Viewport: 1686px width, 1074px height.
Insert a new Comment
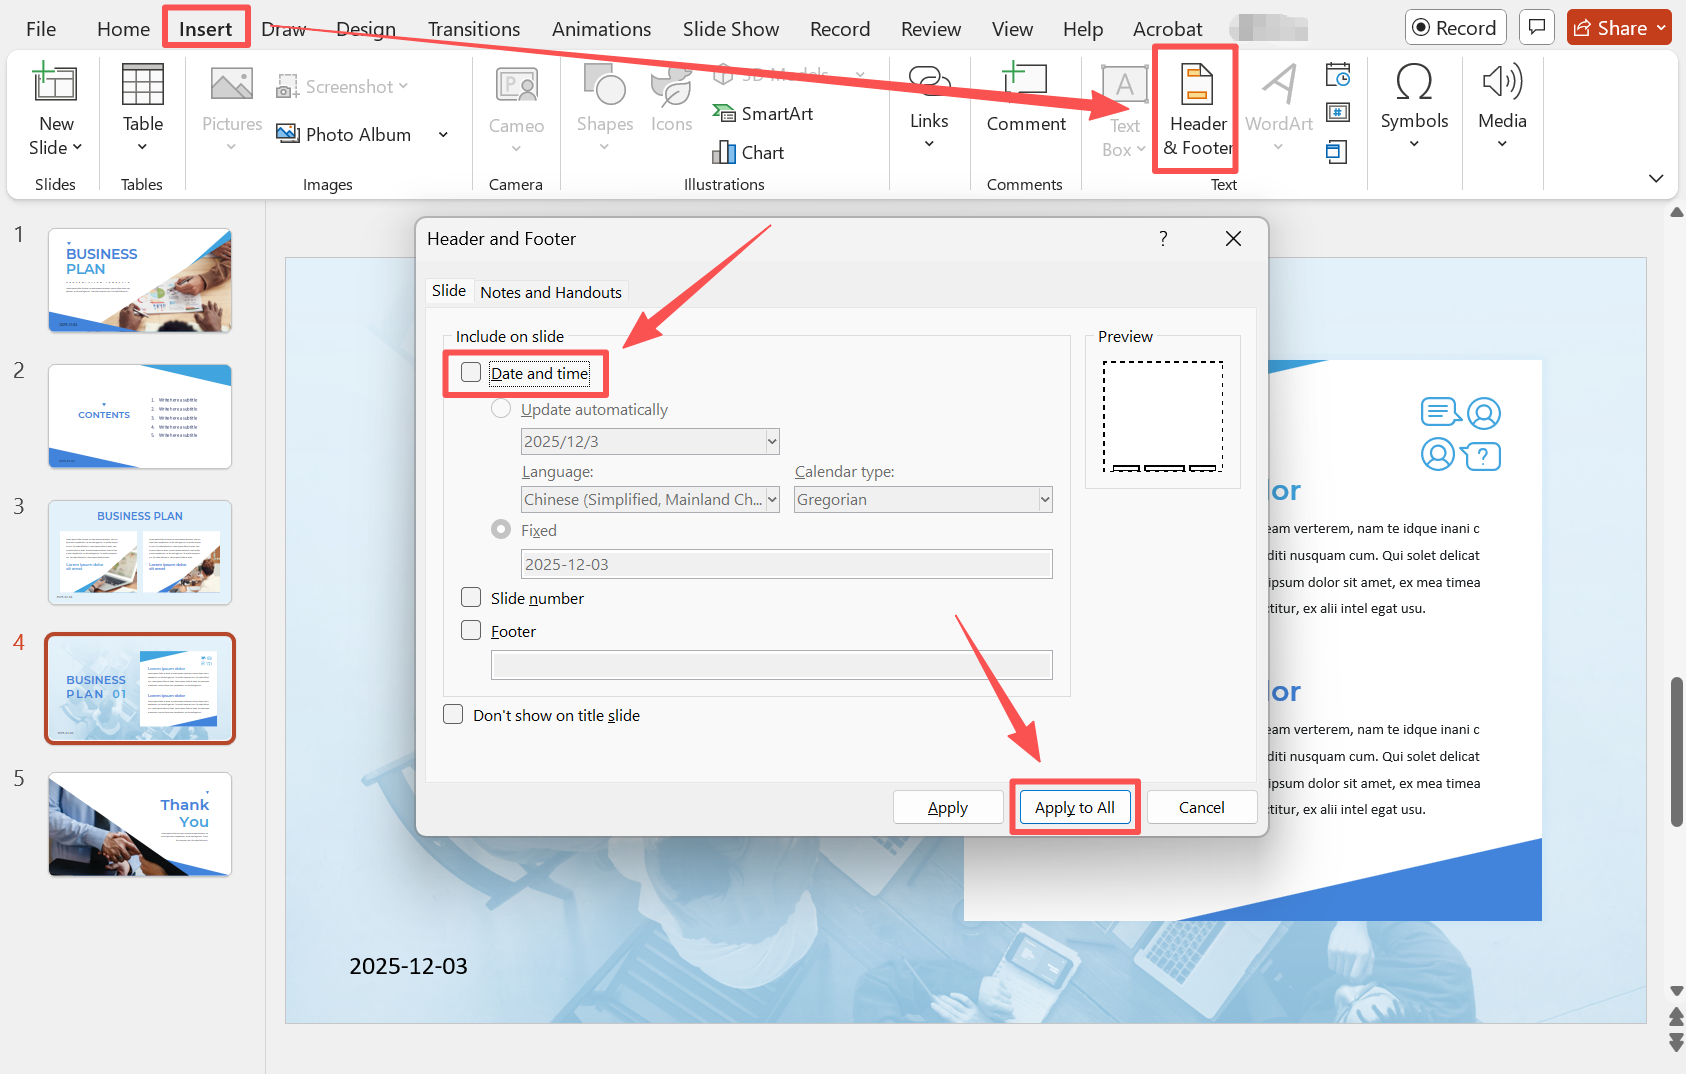pos(1026,98)
